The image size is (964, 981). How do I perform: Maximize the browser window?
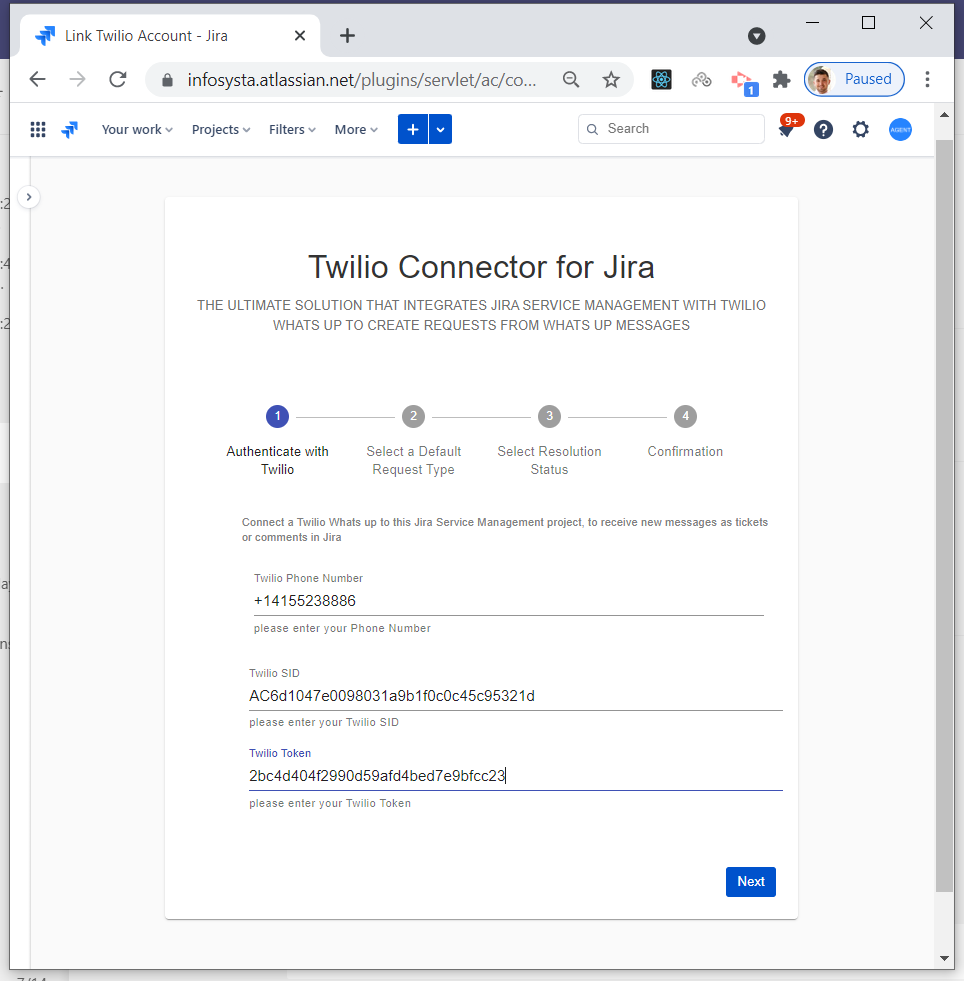868,23
